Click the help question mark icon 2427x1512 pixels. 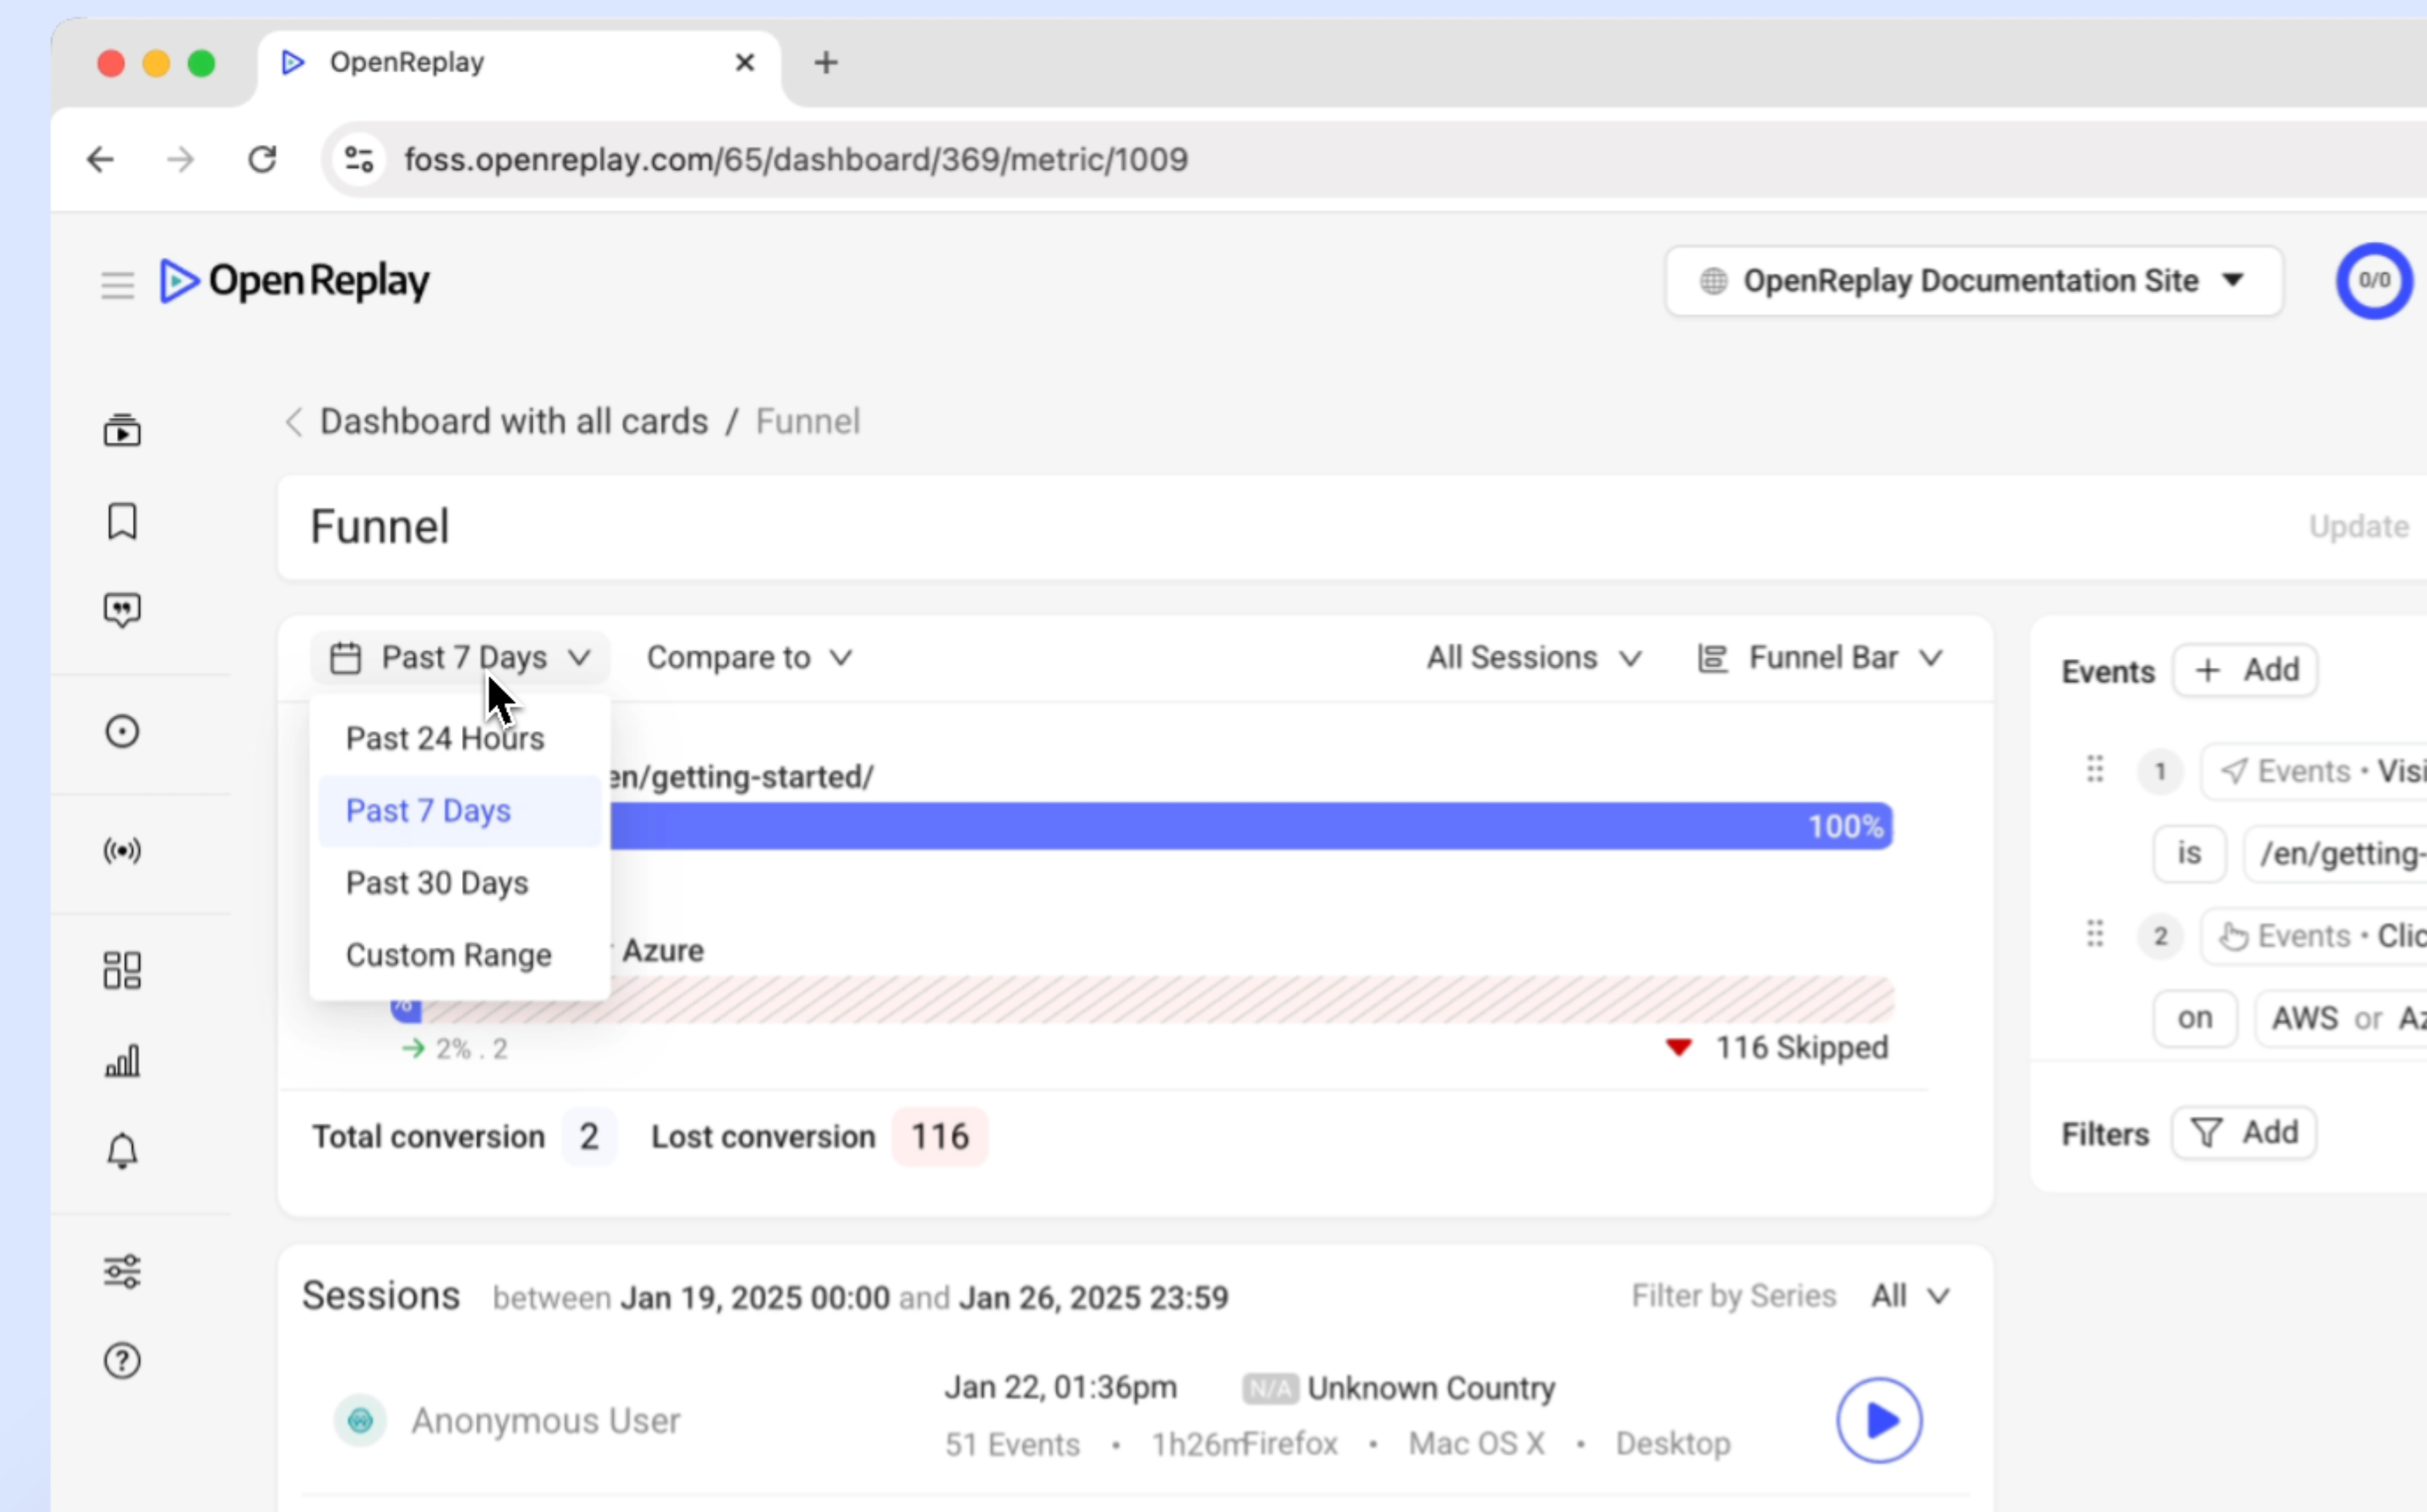122,1360
